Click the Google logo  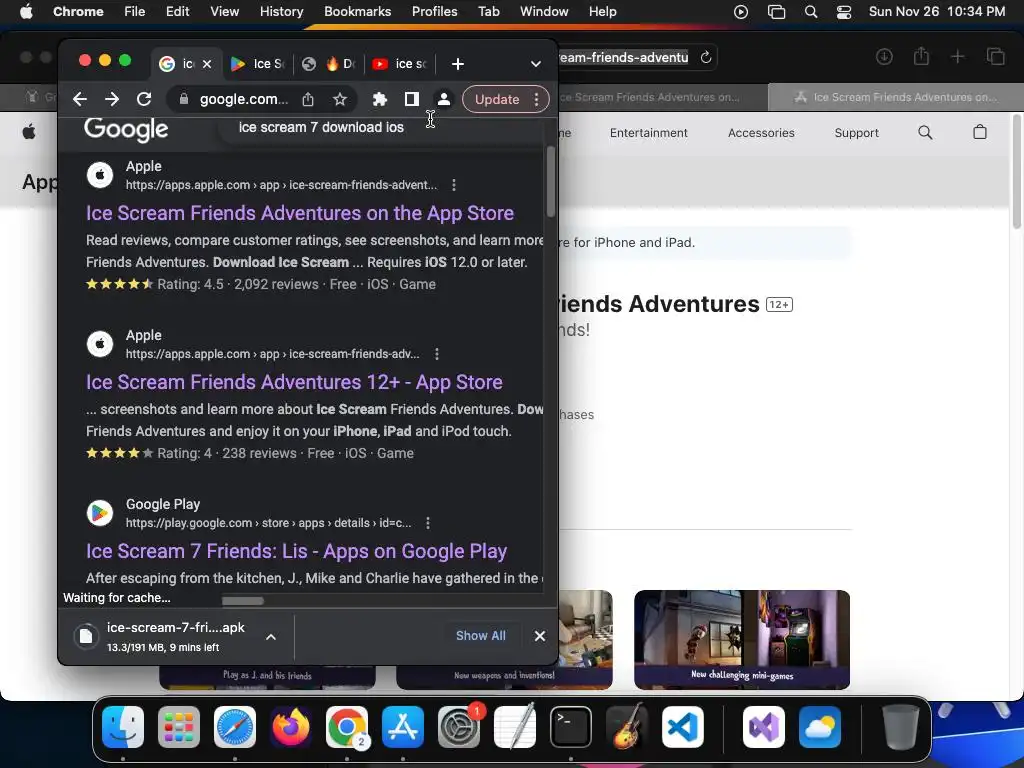pos(126,129)
